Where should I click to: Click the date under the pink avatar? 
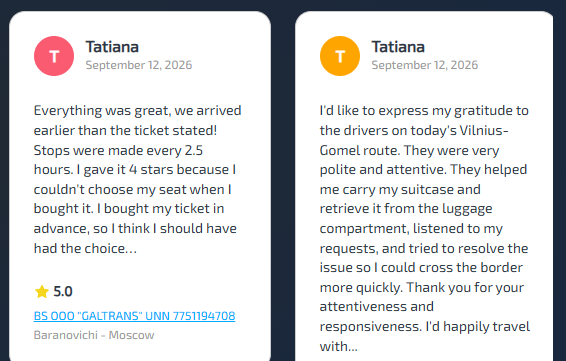click(x=139, y=65)
